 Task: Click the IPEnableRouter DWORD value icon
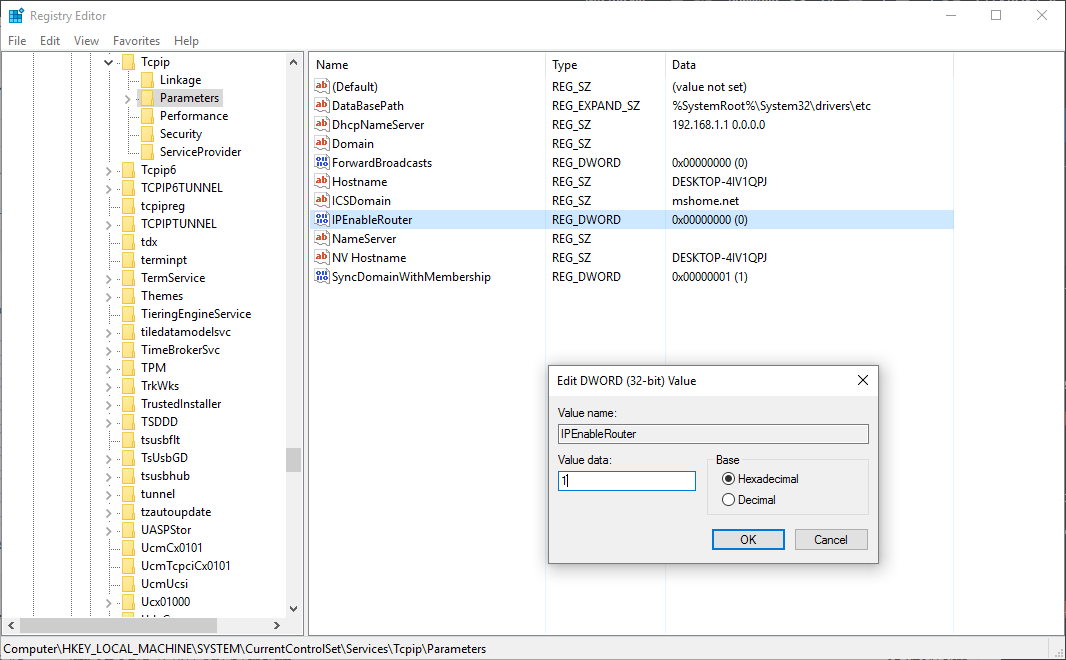pos(322,220)
